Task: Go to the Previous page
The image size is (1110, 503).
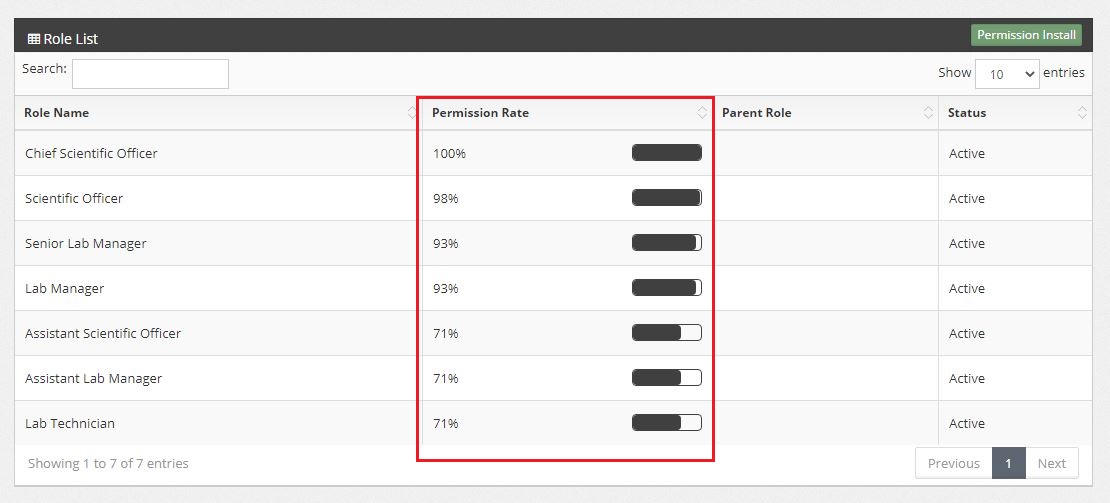Action: point(953,463)
